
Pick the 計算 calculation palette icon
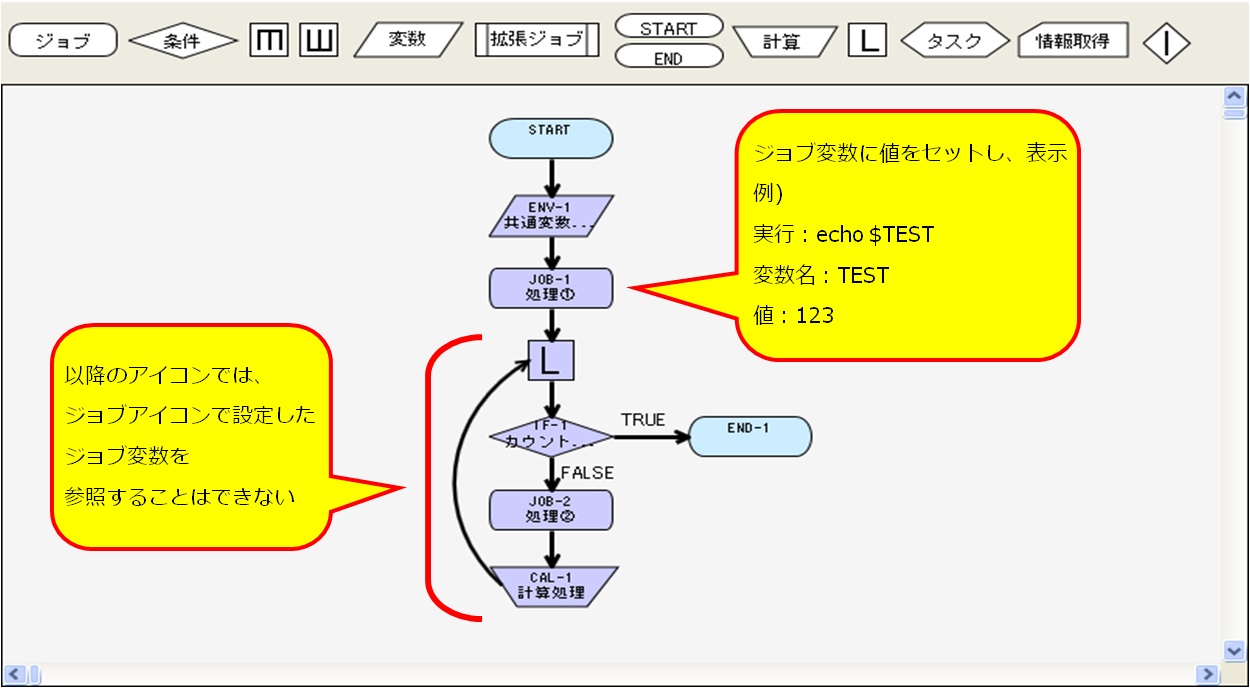[x=784, y=41]
